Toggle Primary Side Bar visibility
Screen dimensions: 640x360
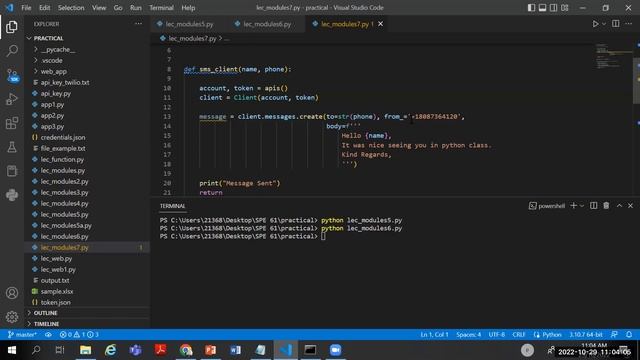pos(531,8)
